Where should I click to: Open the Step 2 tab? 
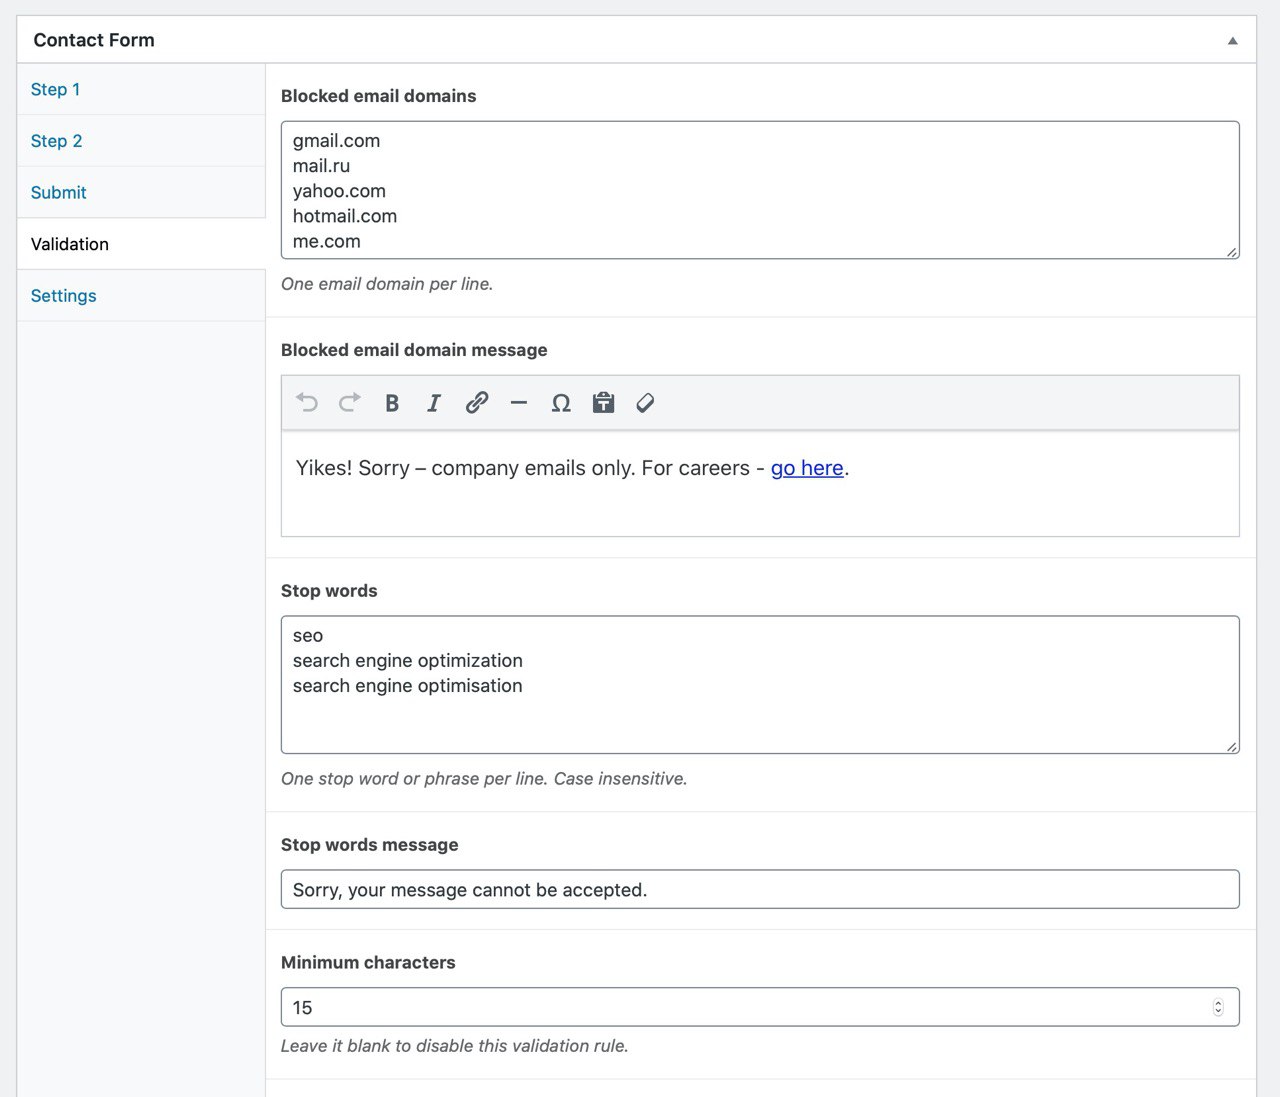coord(141,141)
